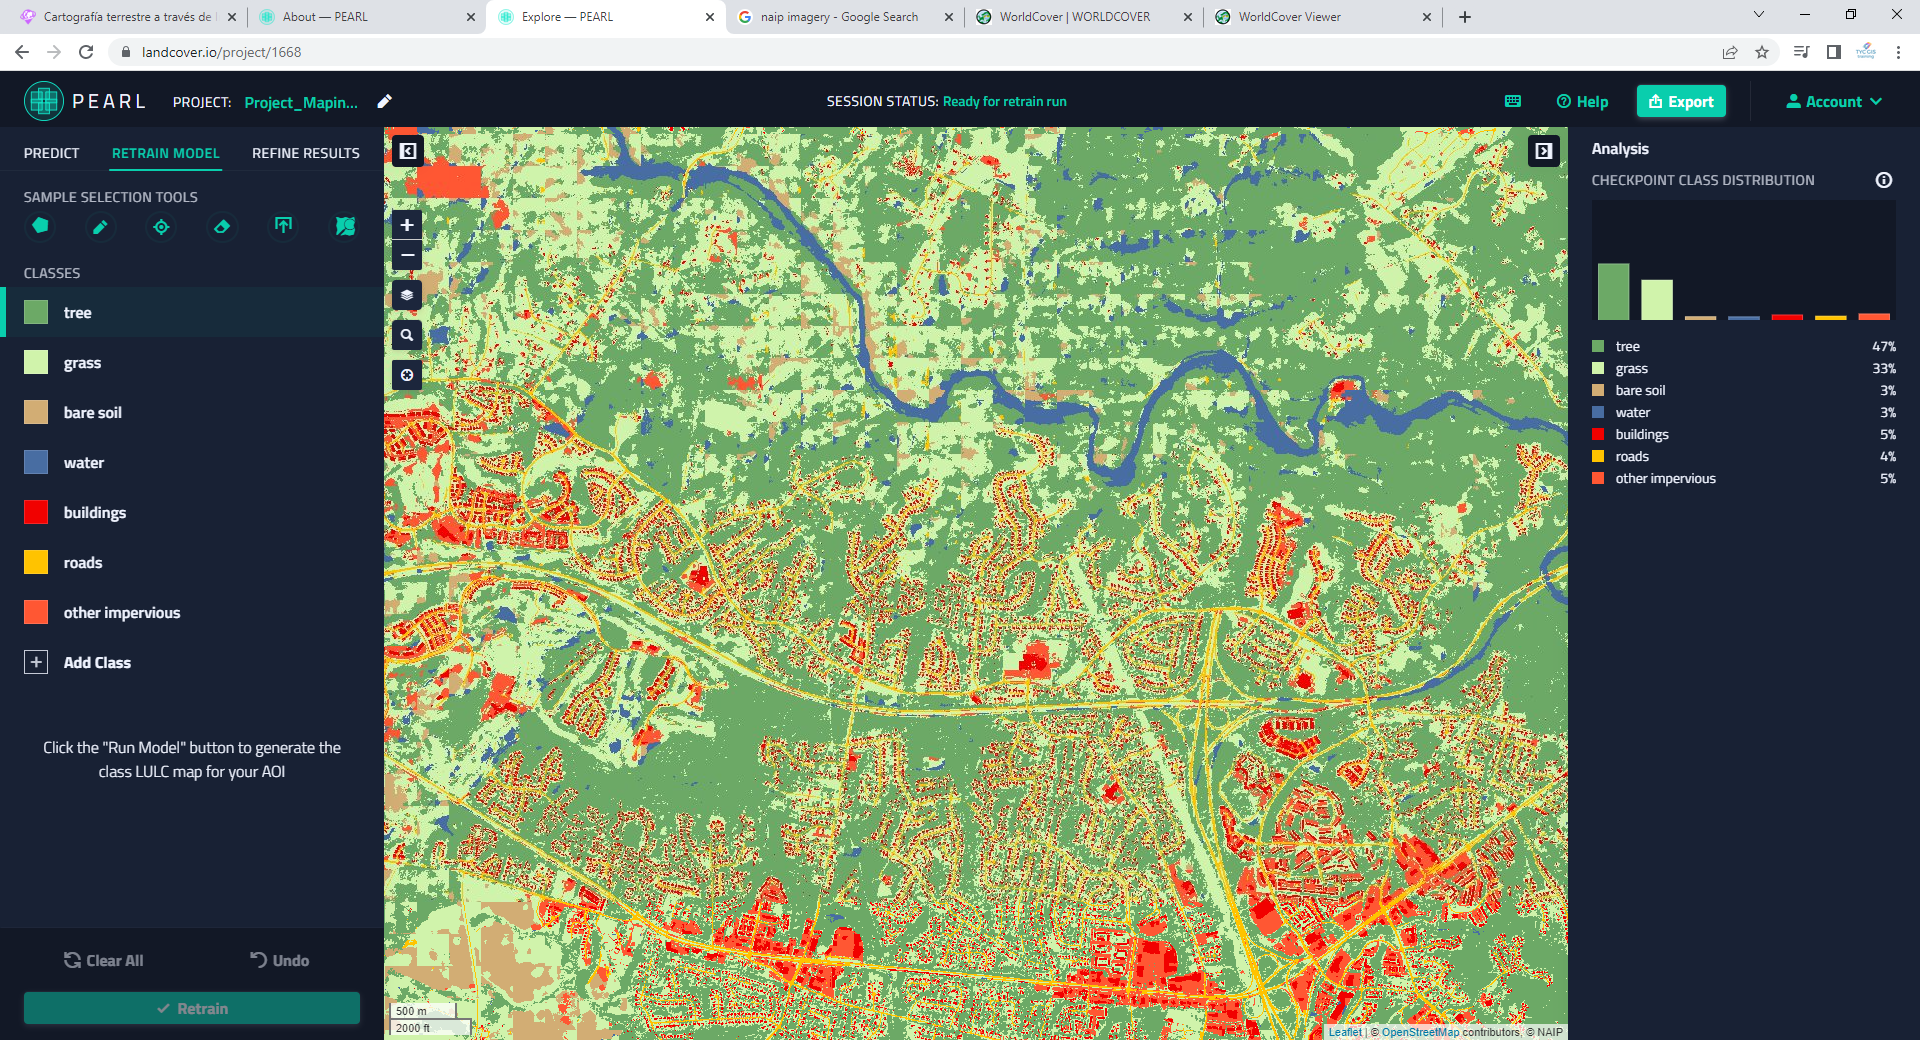This screenshot has height=1040, width=1920.
Task: Click the upload samples icon
Action: click(x=283, y=227)
